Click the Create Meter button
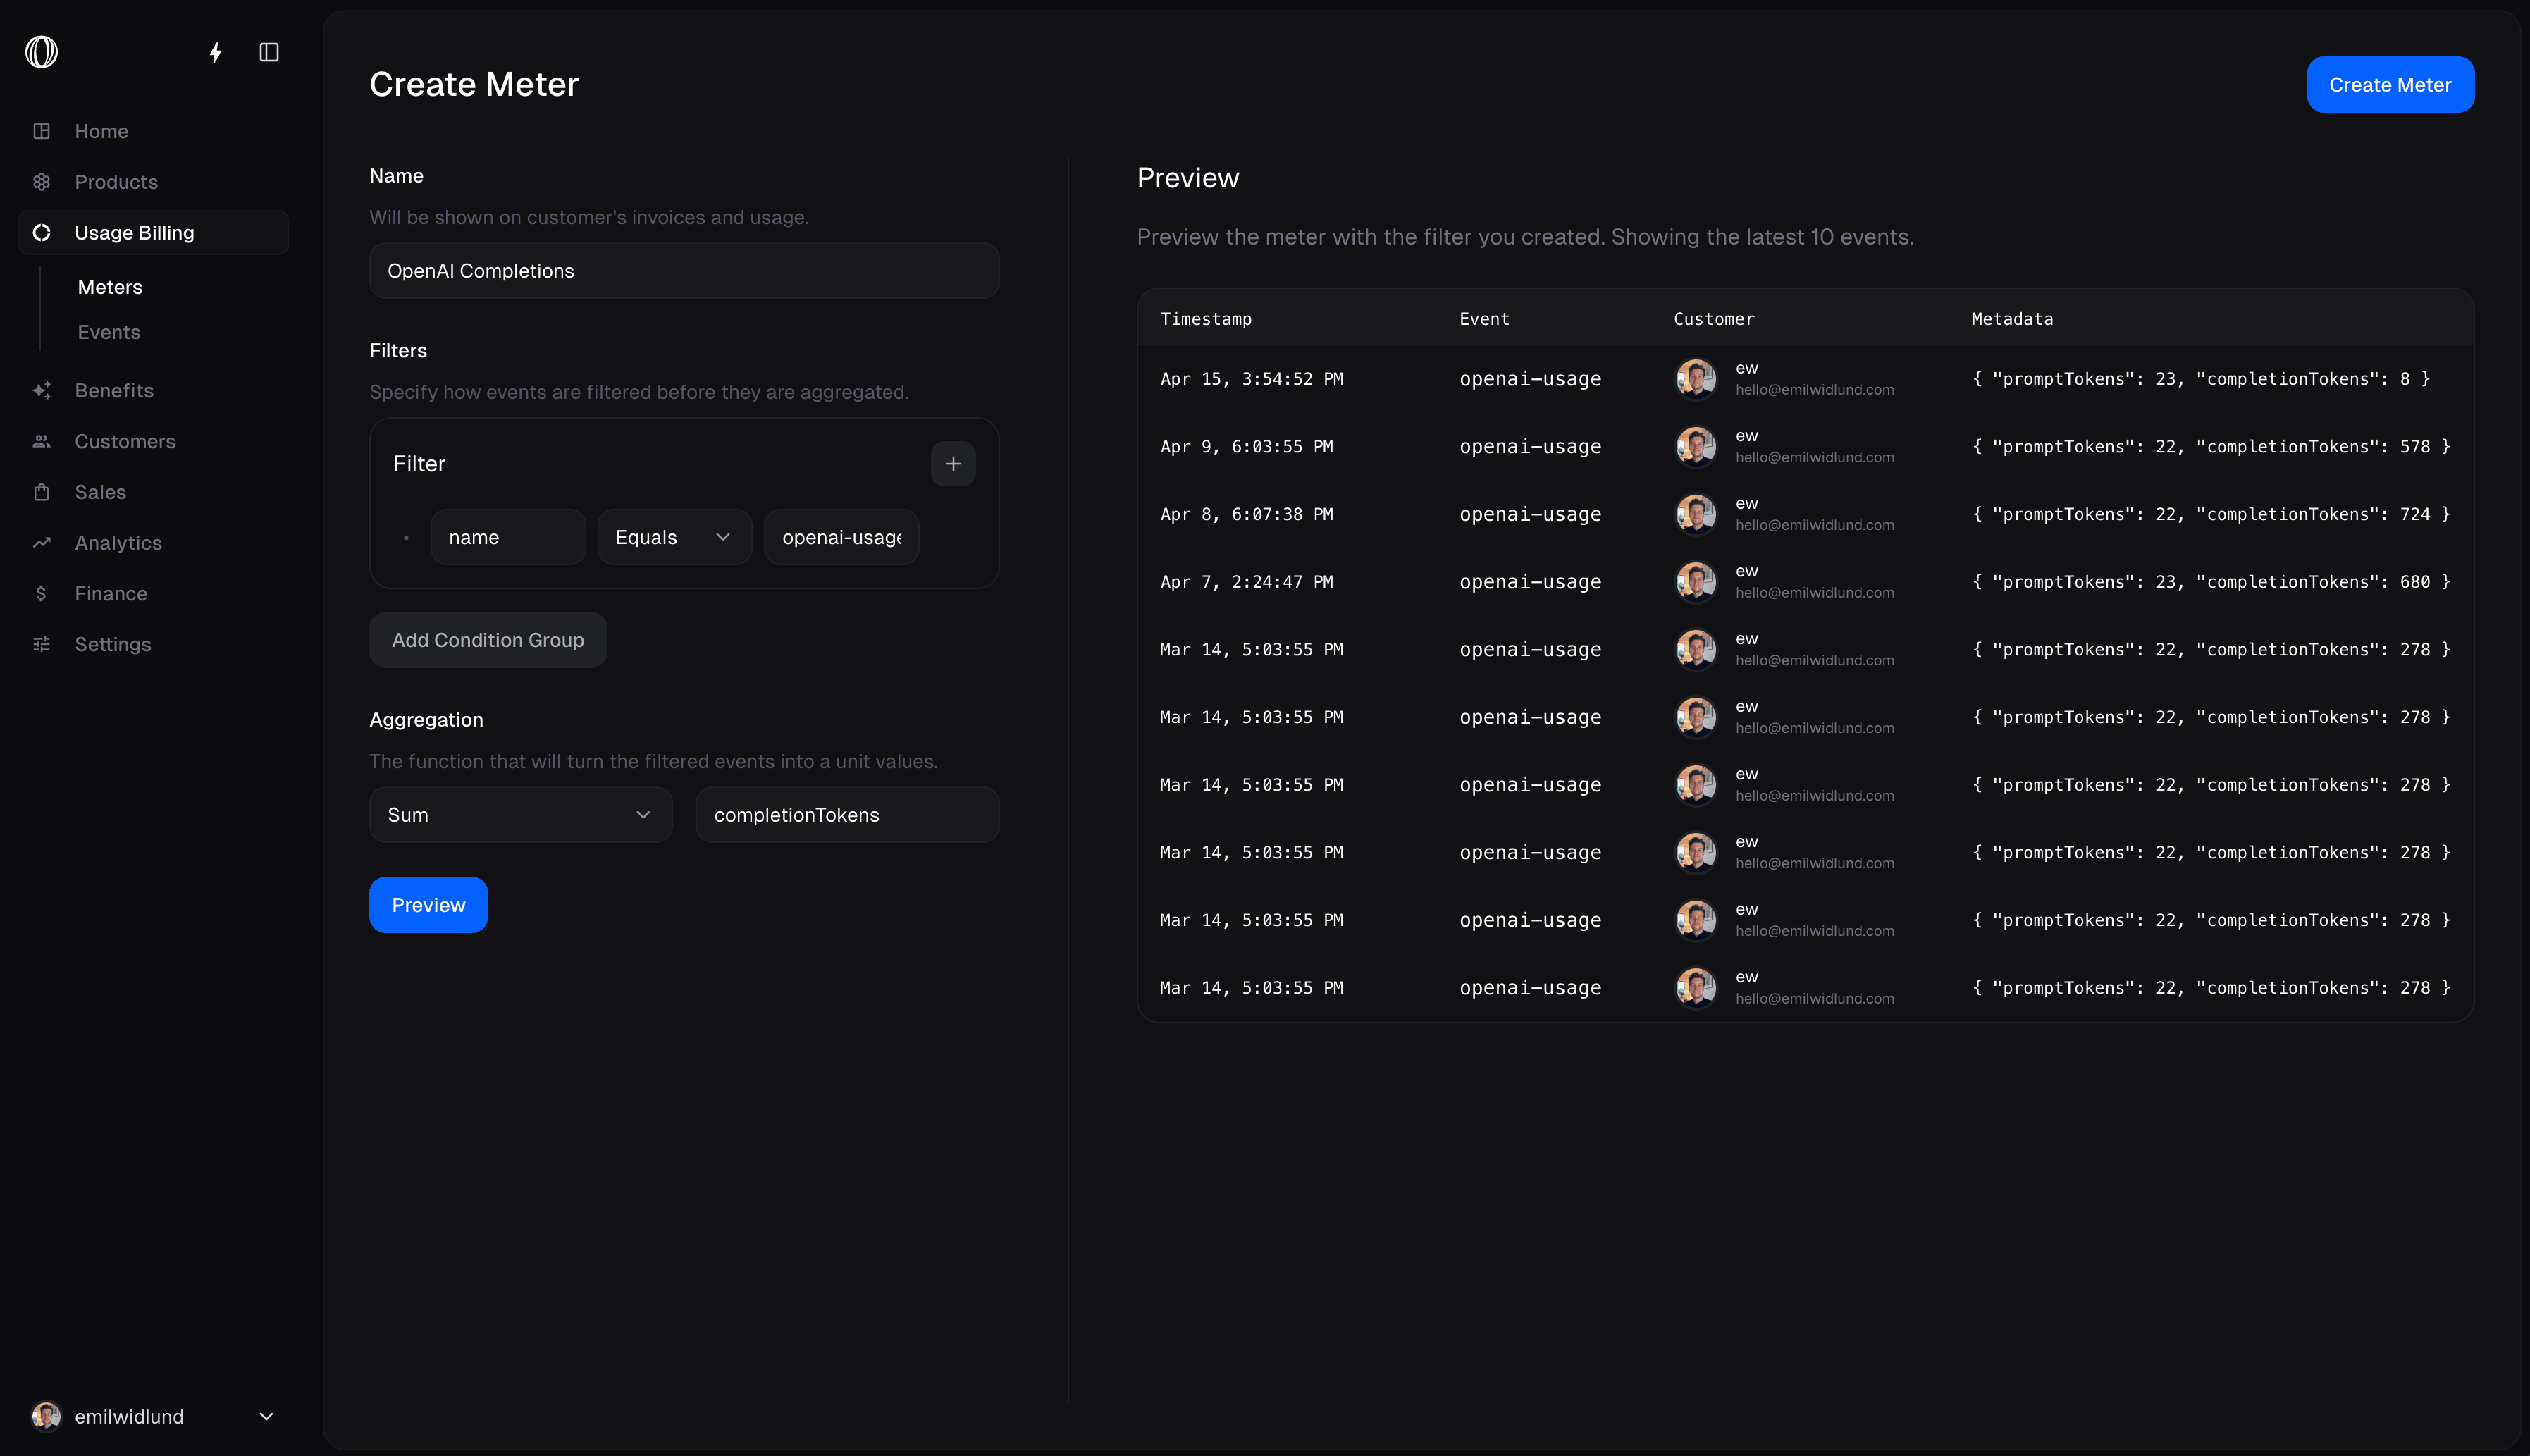 pyautogui.click(x=2389, y=85)
